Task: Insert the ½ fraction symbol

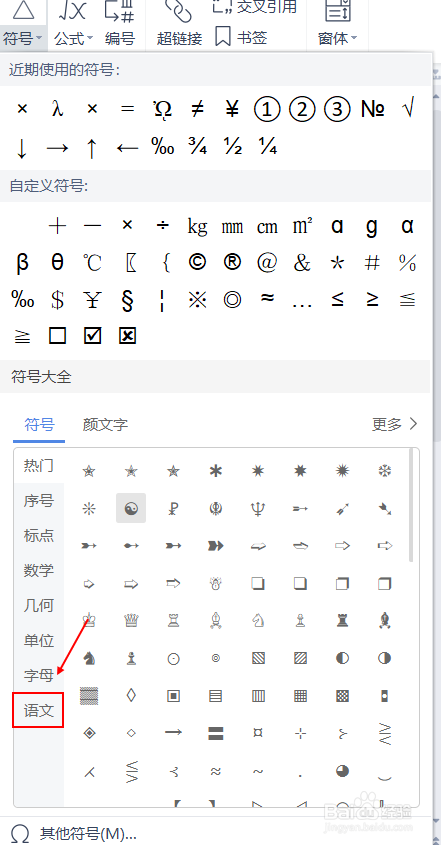Action: click(x=232, y=146)
